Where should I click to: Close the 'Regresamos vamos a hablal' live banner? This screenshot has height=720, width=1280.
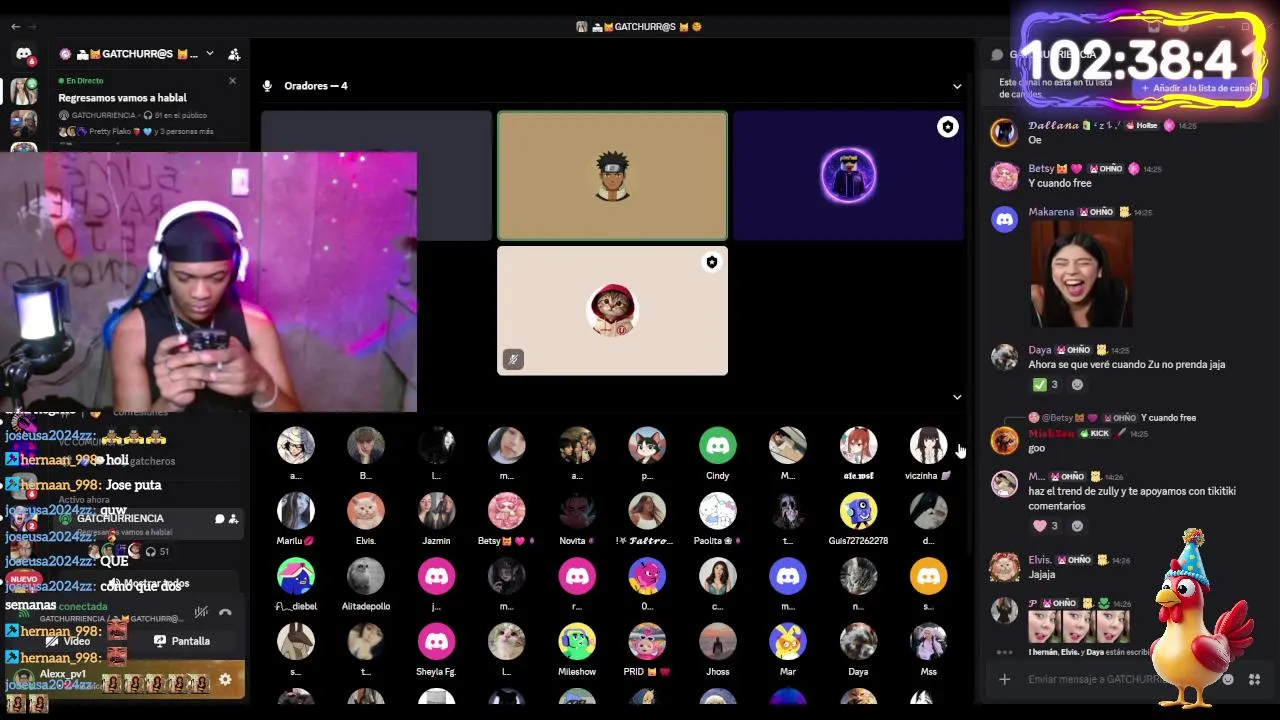tap(232, 81)
